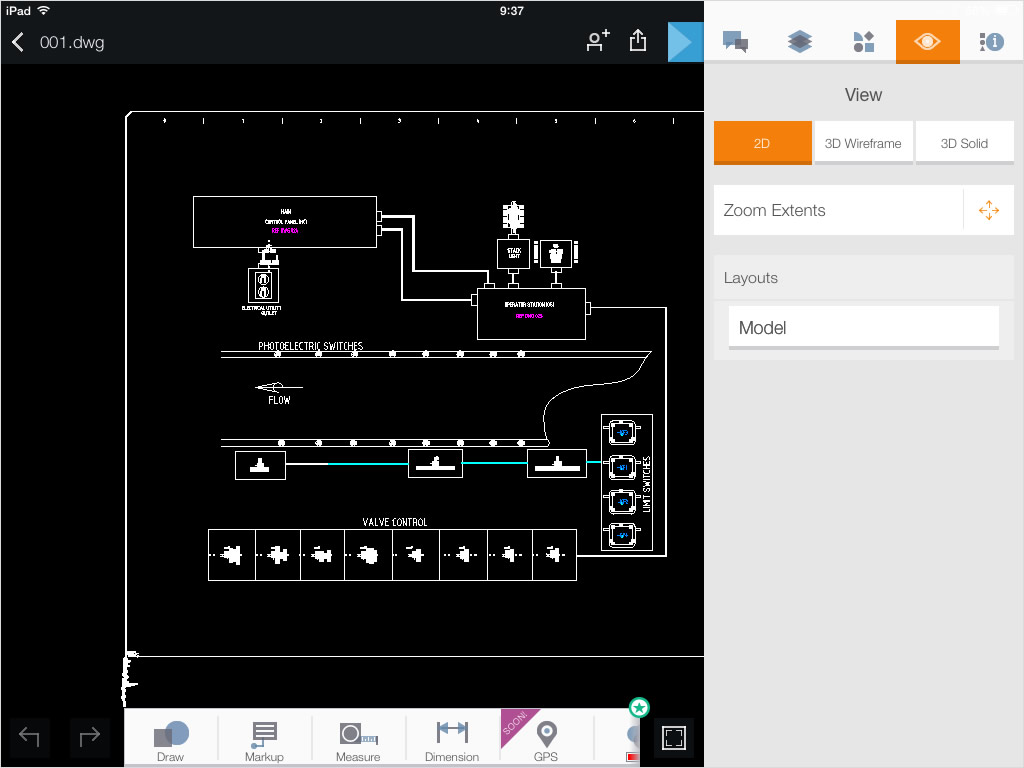Switch to 3D Solid view
The image size is (1024, 768).
click(964, 143)
